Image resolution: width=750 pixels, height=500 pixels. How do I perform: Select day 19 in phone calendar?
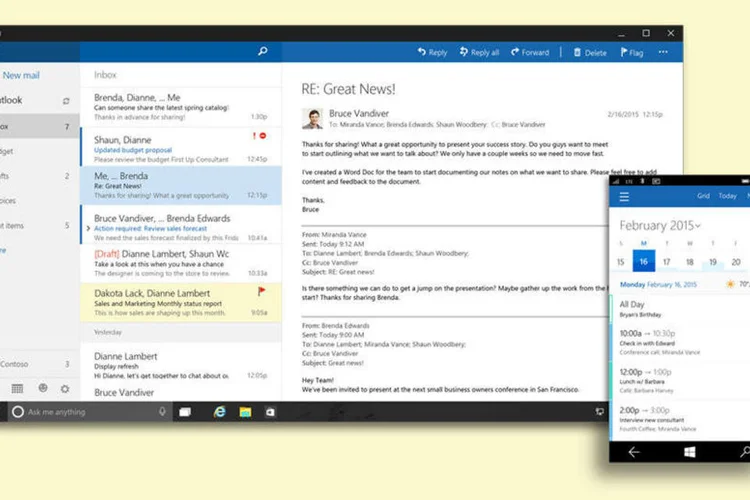(713, 262)
